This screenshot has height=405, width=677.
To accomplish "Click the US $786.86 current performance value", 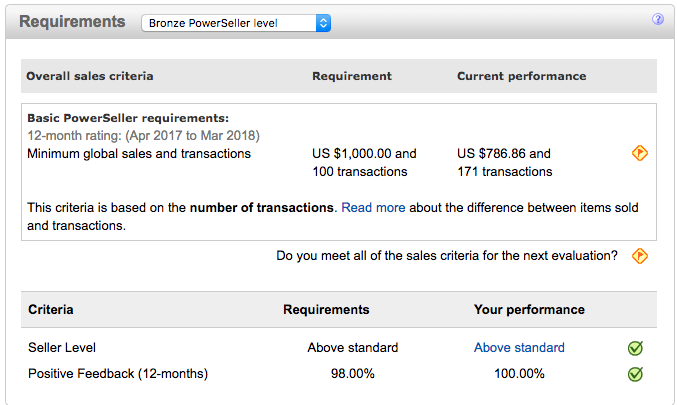I will click(x=504, y=154).
